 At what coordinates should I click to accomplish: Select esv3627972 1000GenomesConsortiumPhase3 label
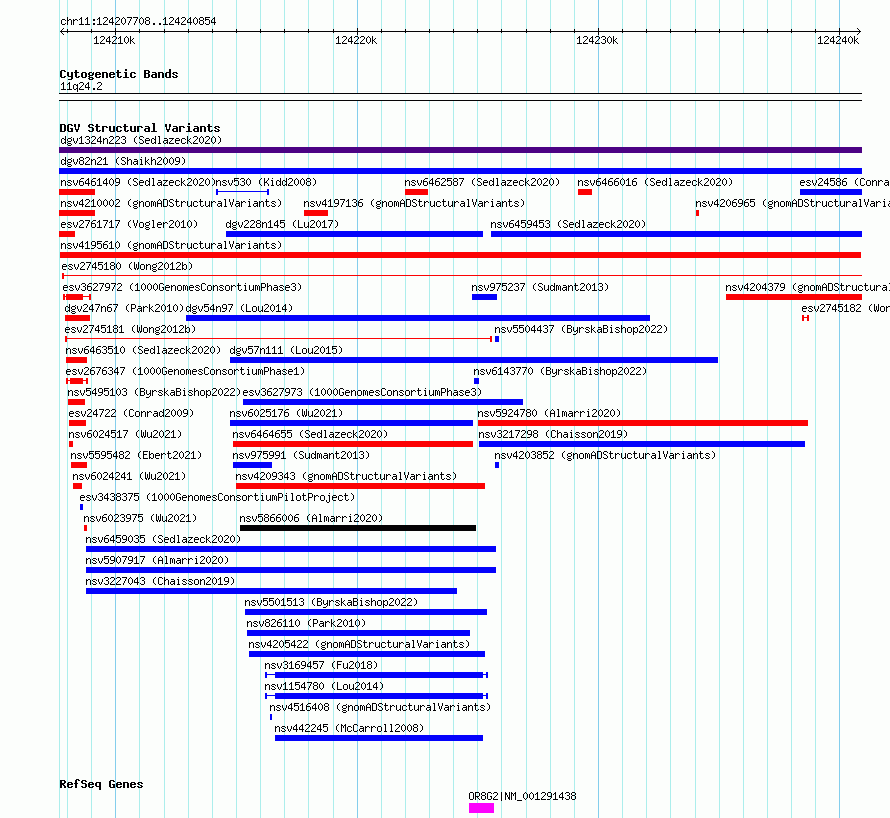(182, 287)
